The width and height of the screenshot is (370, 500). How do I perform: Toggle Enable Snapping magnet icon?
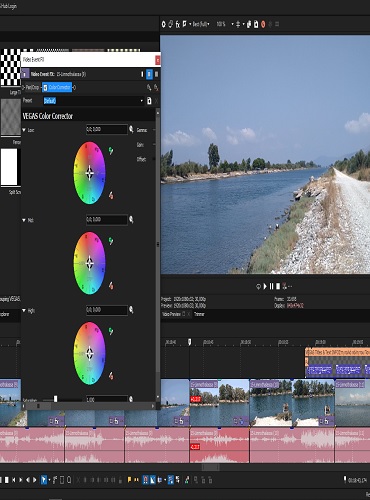click(x=145, y=480)
